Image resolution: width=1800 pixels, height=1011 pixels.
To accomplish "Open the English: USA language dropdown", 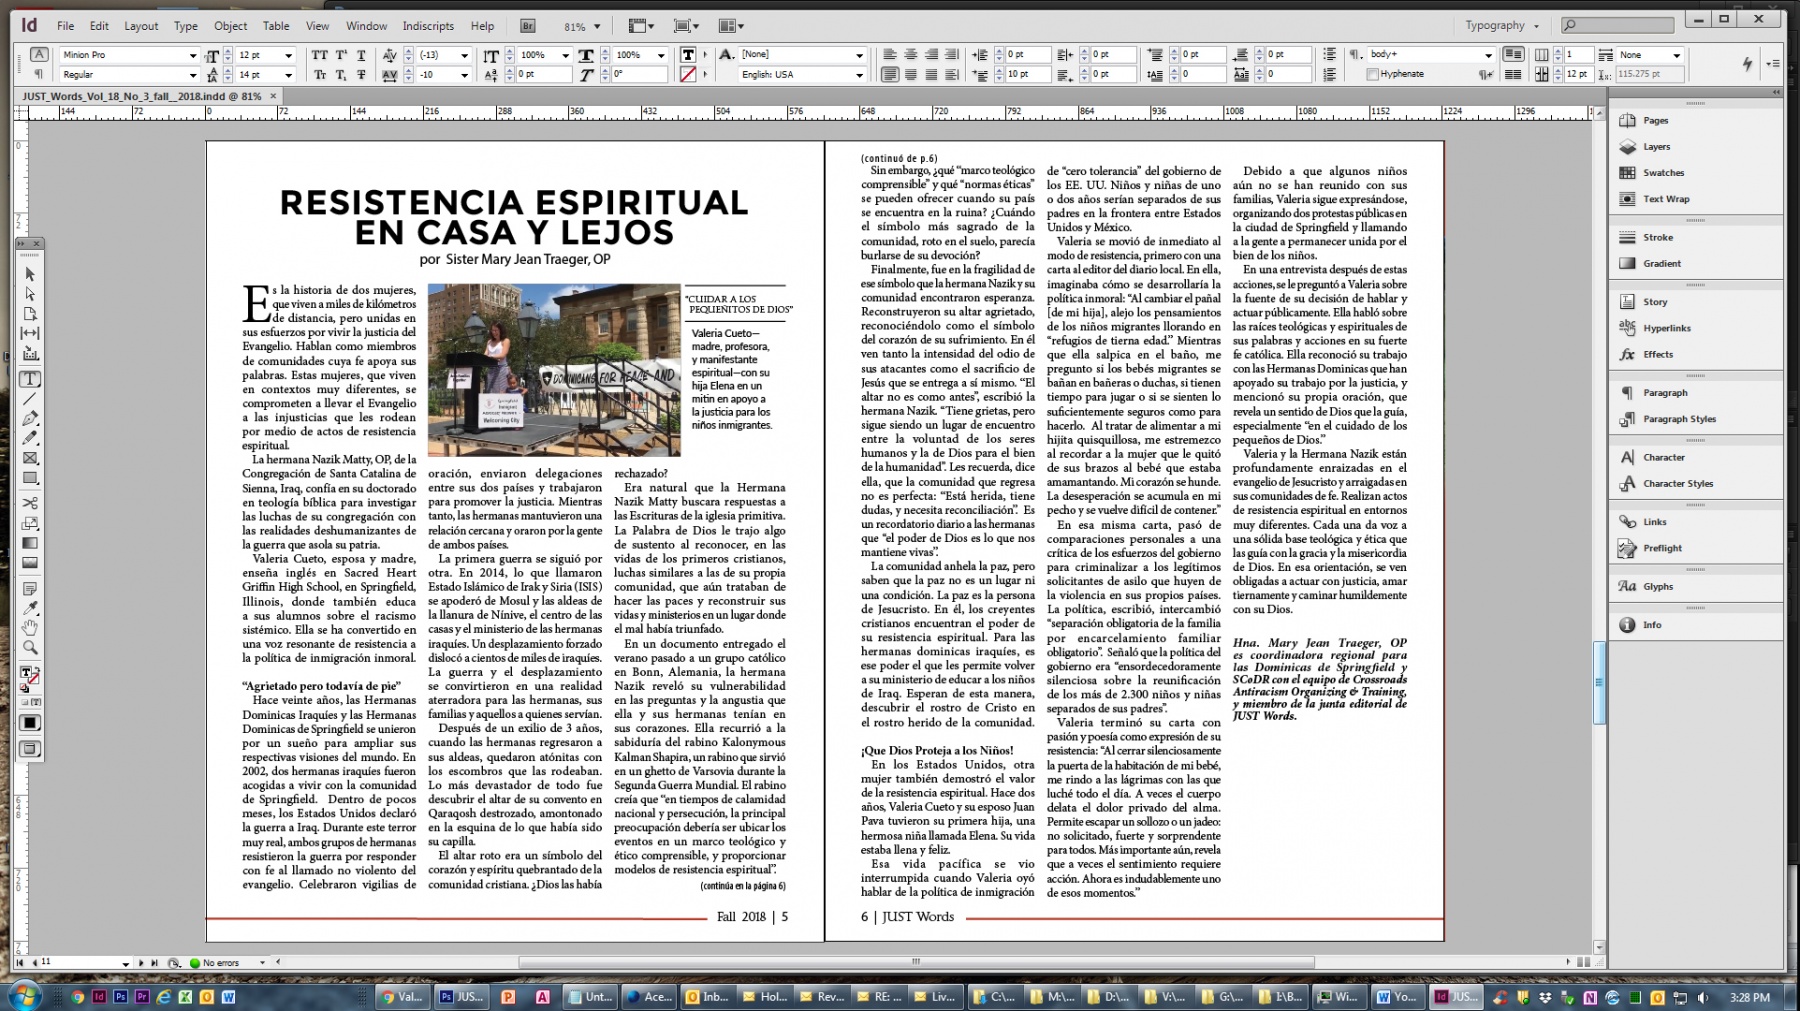I will tap(859, 75).
